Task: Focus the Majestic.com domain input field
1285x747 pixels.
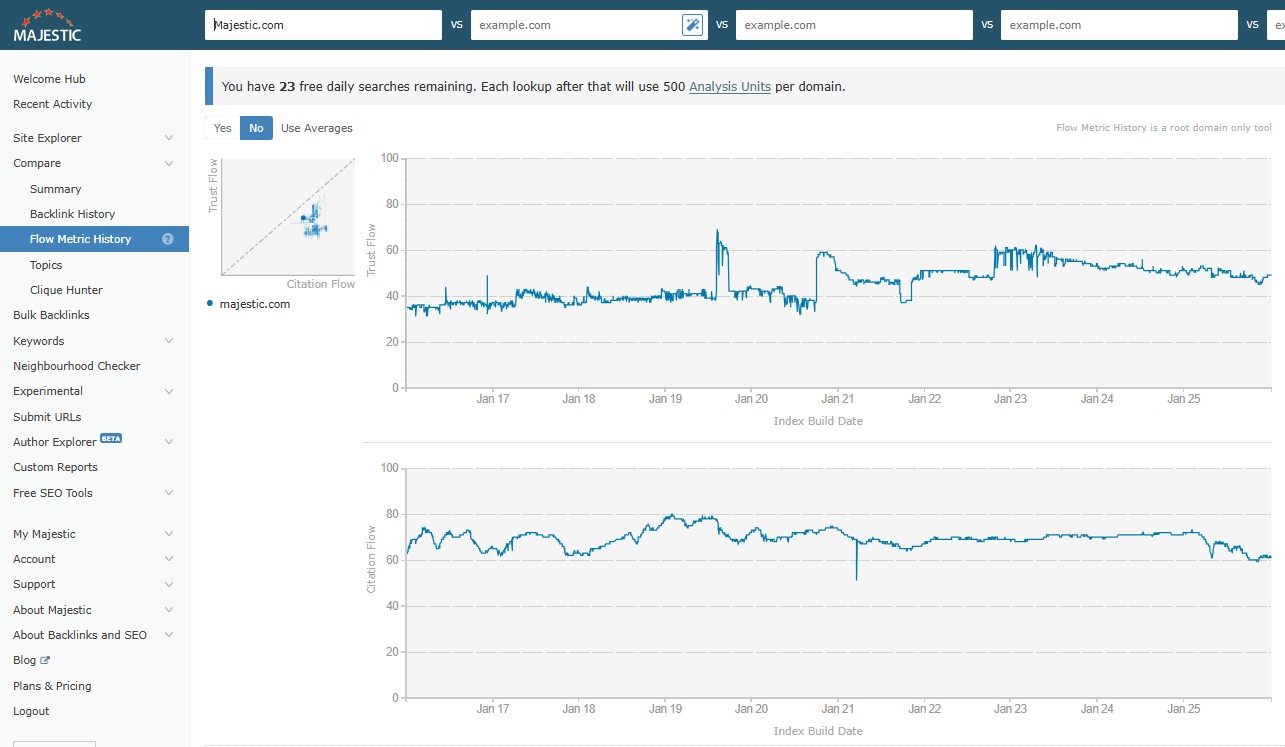Action: click(323, 25)
